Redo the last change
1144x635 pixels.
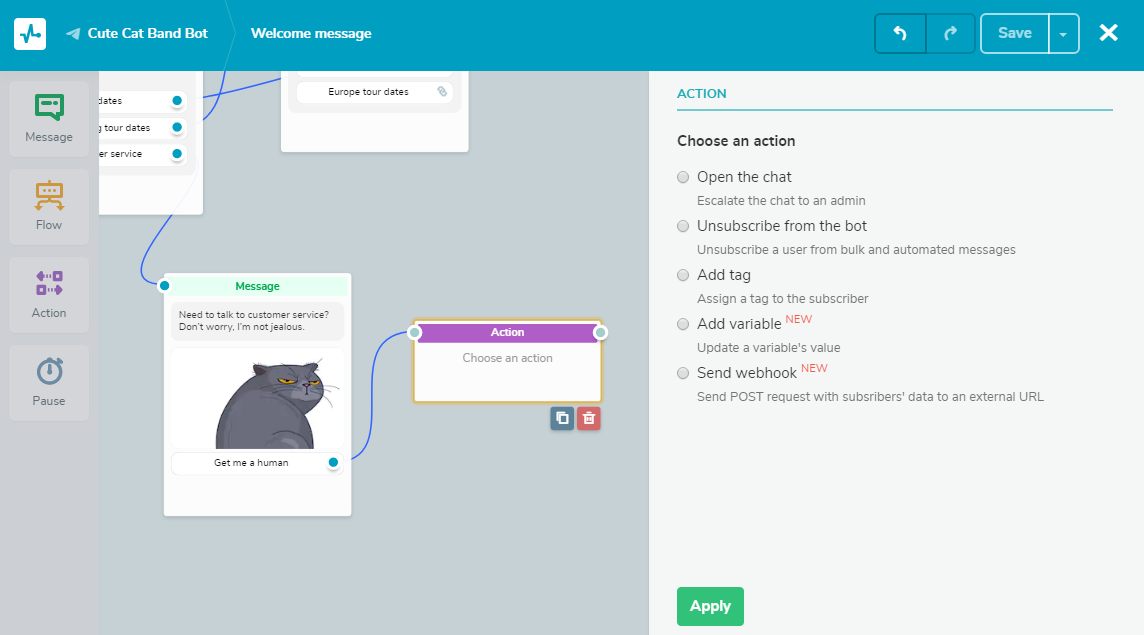click(x=950, y=34)
